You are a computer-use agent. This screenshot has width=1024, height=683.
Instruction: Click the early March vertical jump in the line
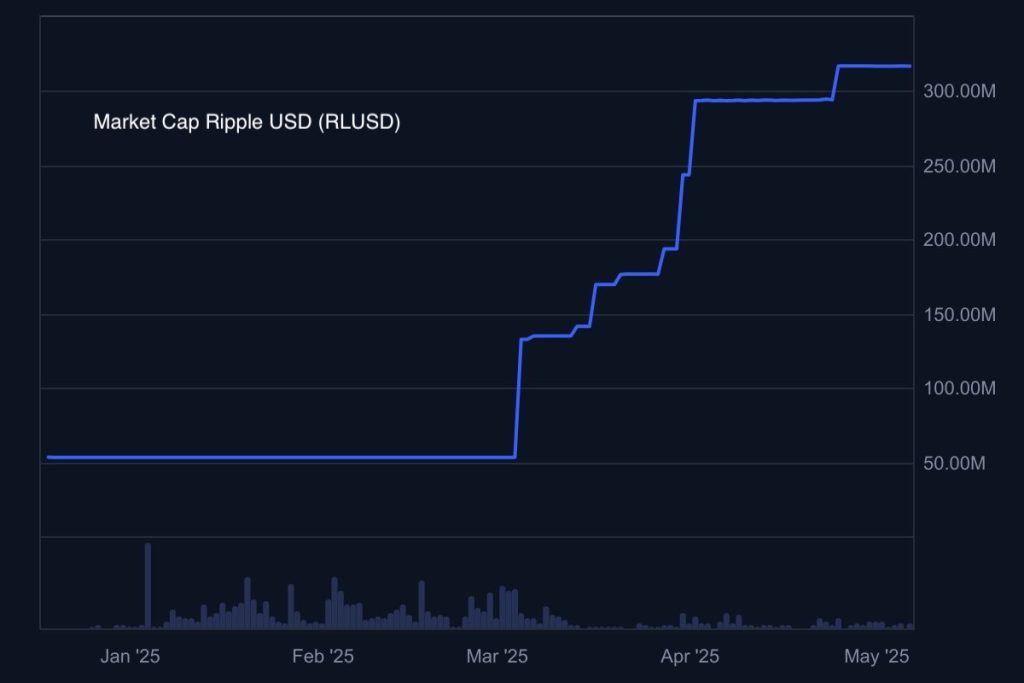tap(518, 398)
